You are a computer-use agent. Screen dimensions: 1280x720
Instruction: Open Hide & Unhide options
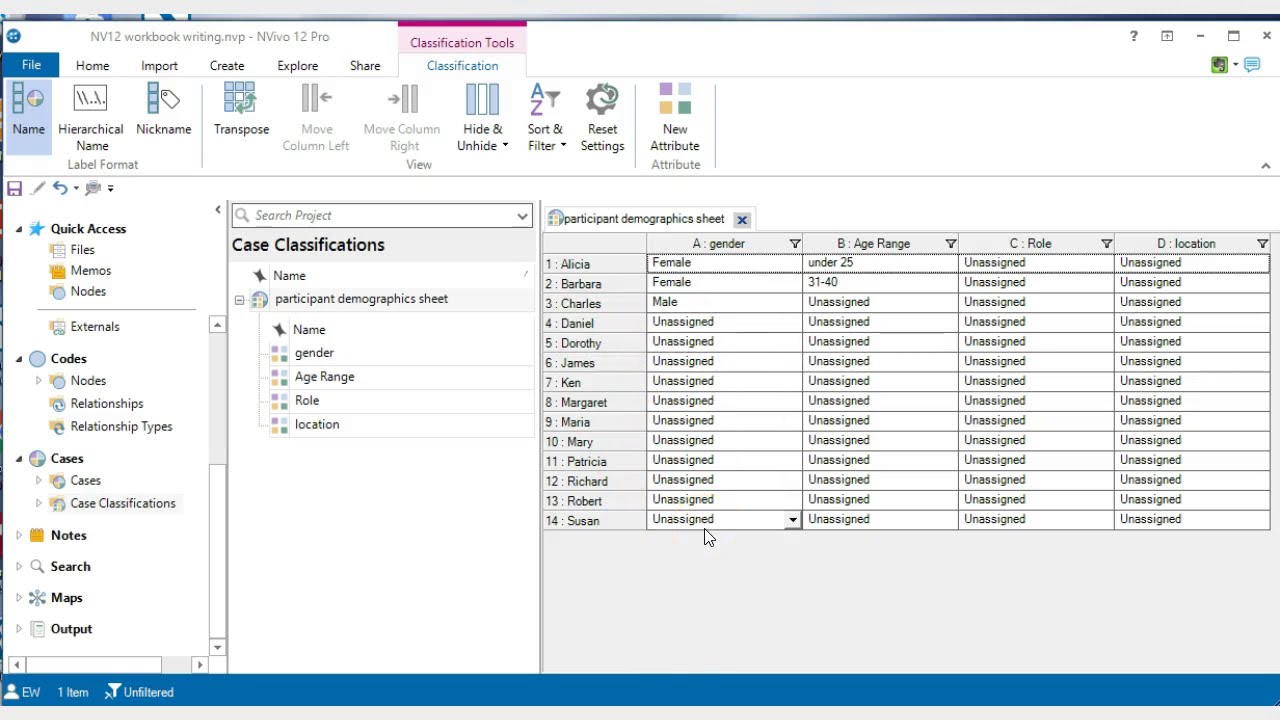pos(482,117)
